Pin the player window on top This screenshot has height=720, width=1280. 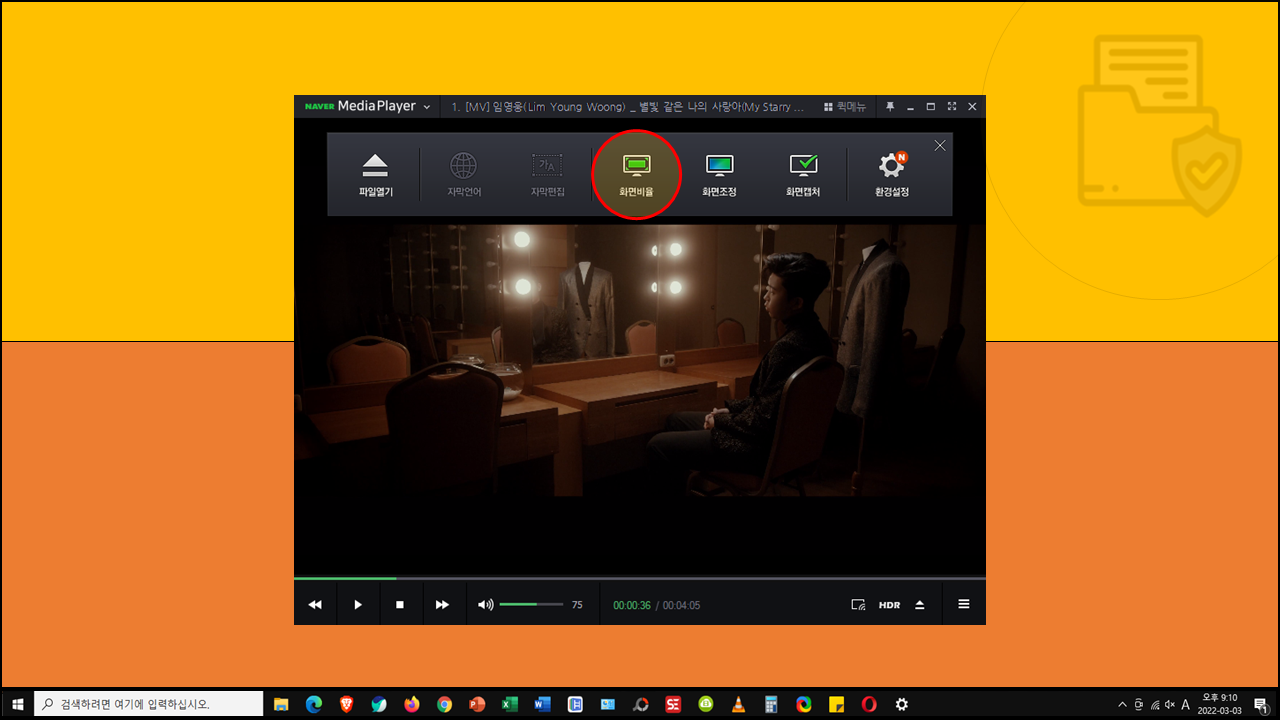[x=889, y=107]
